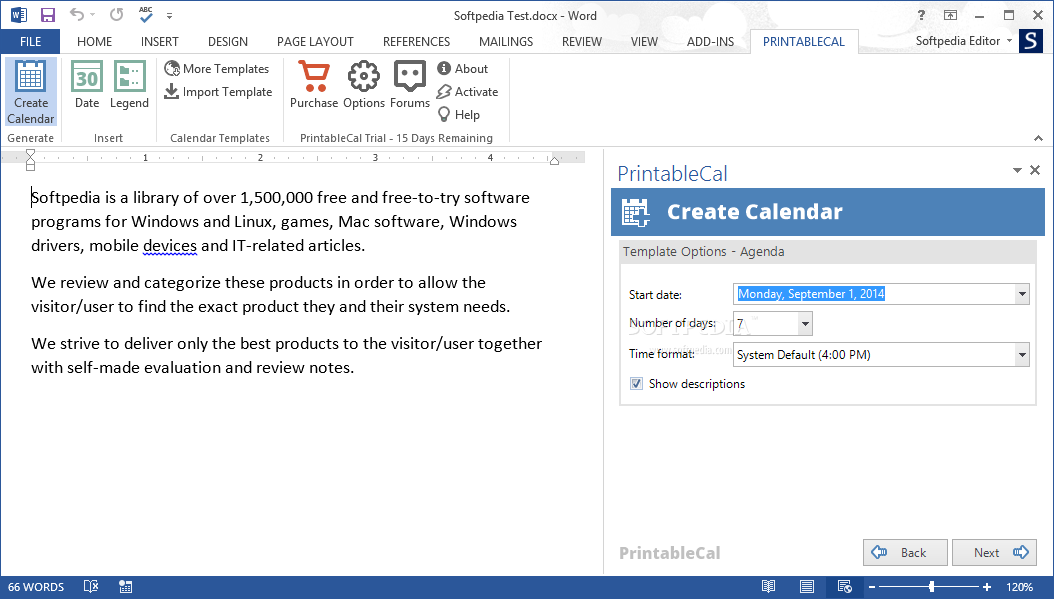Viewport: 1054px width, 599px height.
Task: Close the PrintableCal task pane
Action: (1035, 170)
